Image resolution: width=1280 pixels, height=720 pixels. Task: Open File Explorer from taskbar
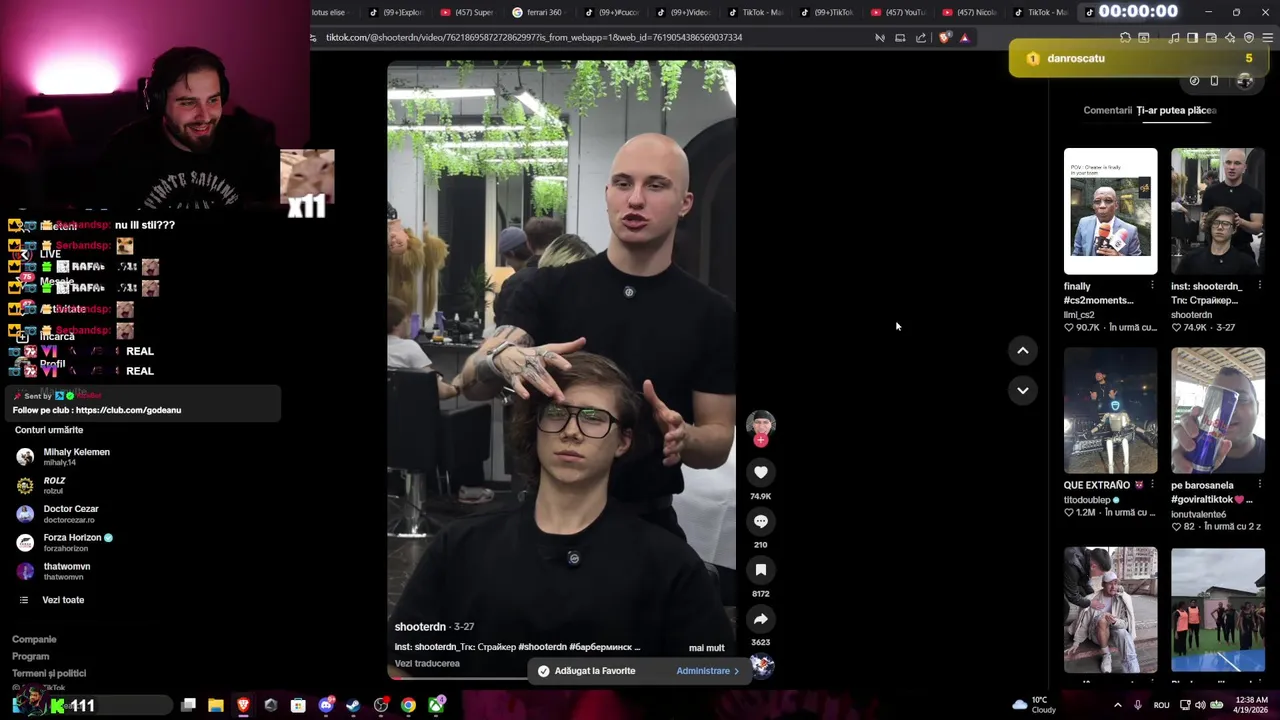216,705
